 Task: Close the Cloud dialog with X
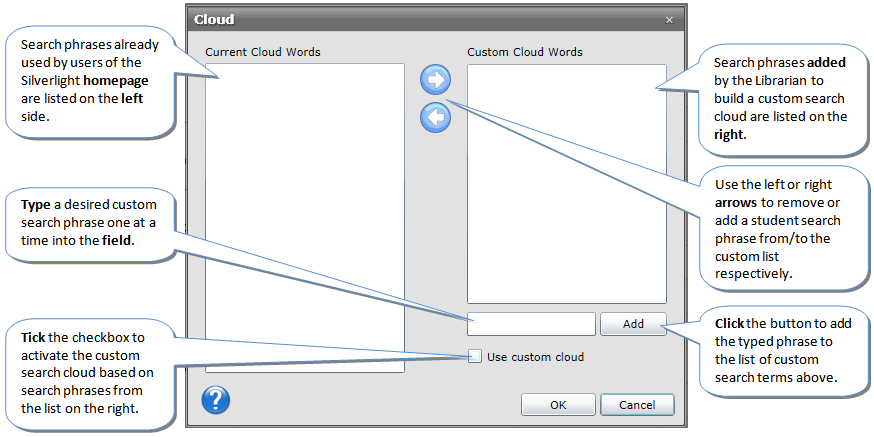tap(669, 19)
